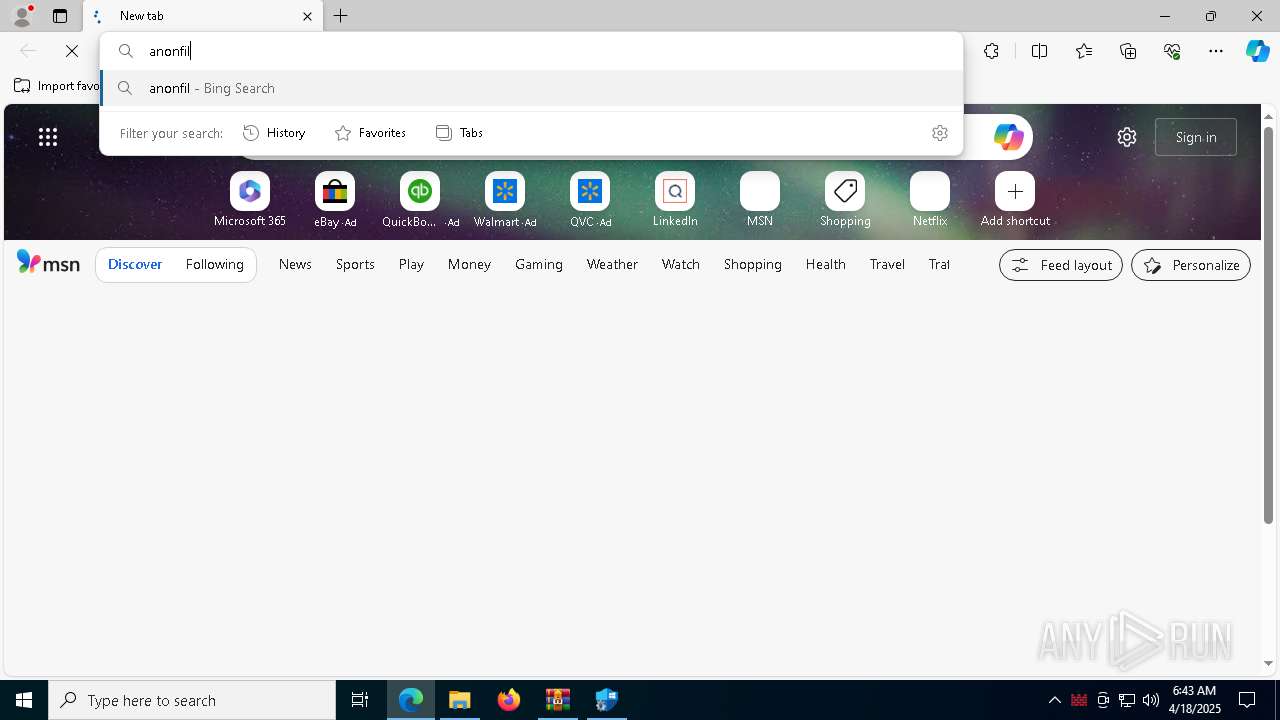Select the anonfil Bing Search suggestion
This screenshot has height=720, width=1280.
[531, 88]
